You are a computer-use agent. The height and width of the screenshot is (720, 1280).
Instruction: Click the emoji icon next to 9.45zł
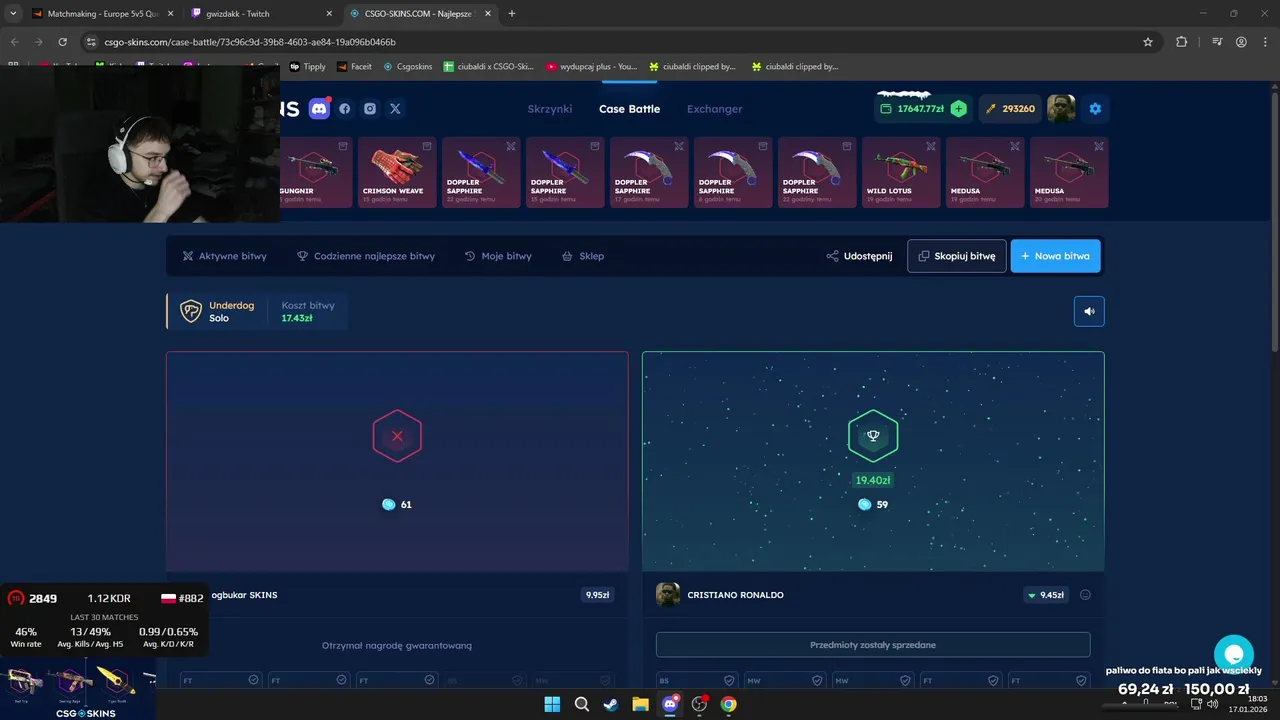pyautogui.click(x=1085, y=595)
